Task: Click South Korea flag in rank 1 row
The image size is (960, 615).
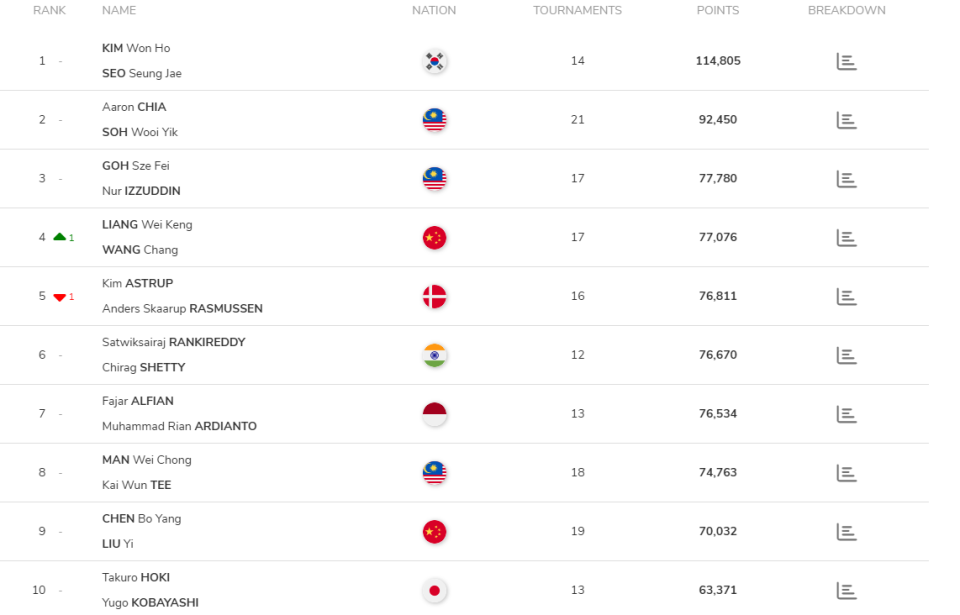Action: pos(434,62)
